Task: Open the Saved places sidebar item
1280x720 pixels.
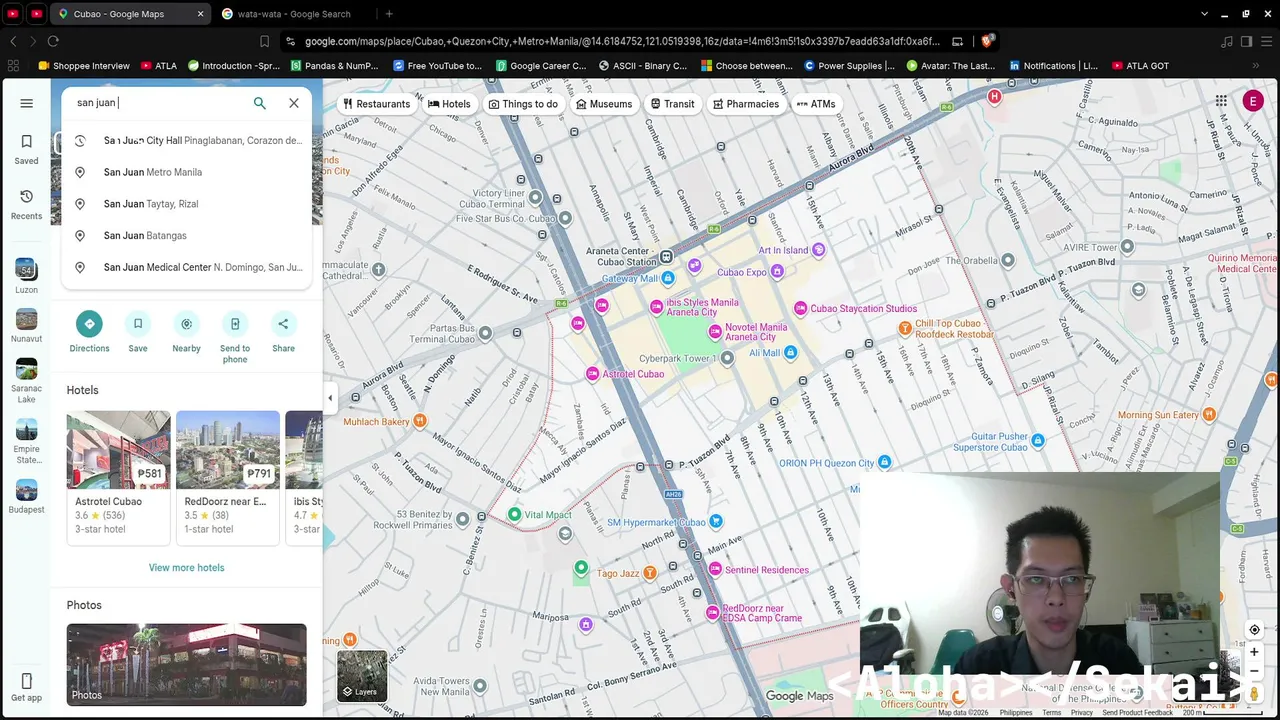Action: click(x=27, y=149)
